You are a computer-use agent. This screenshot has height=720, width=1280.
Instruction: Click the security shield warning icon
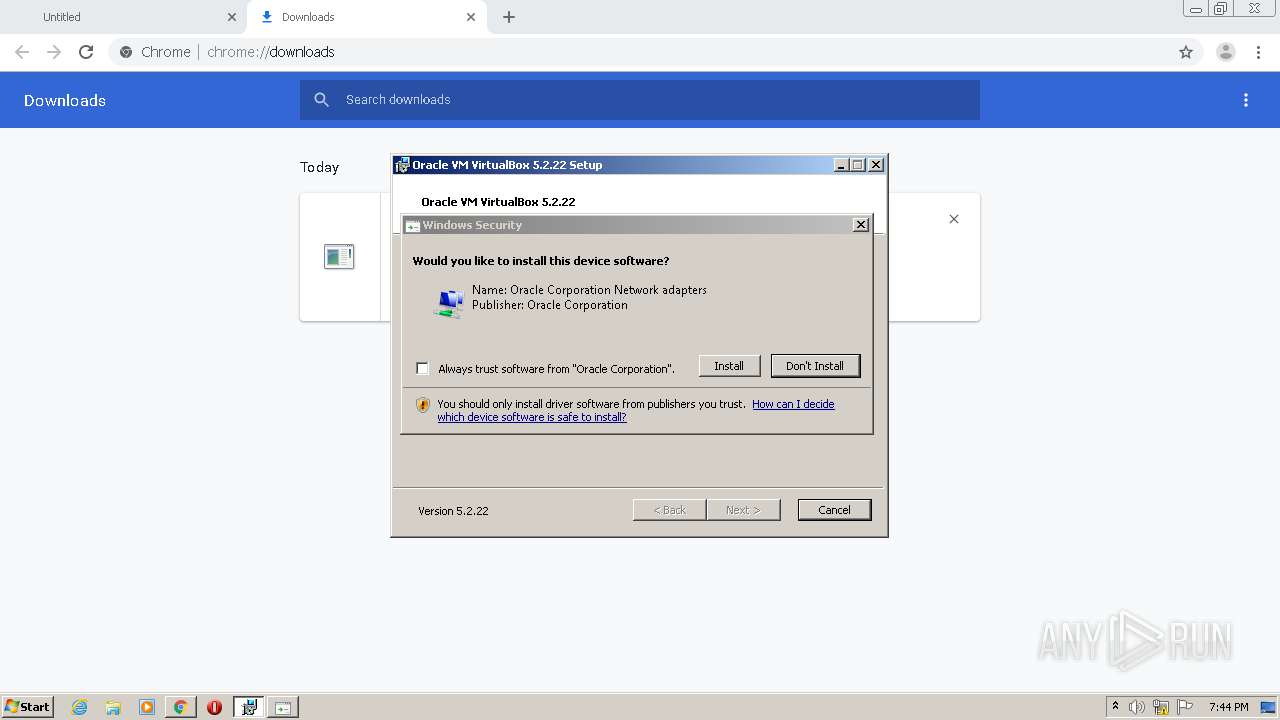tap(422, 405)
